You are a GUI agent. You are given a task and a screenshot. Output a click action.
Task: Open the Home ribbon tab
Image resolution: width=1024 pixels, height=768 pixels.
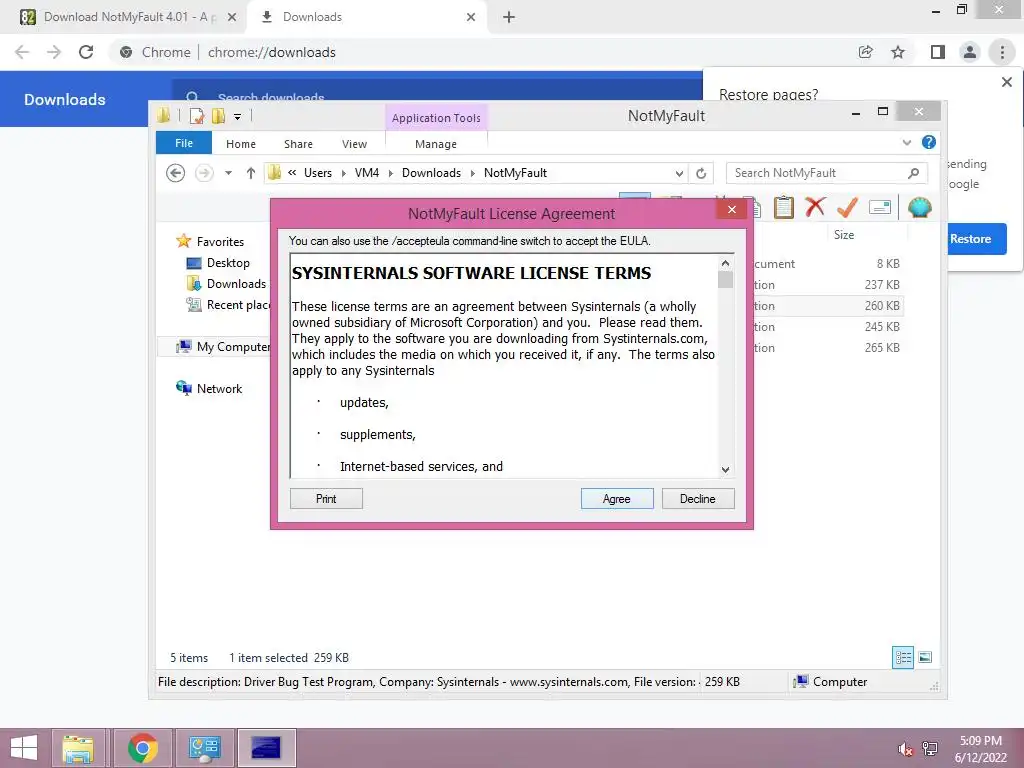[240, 144]
